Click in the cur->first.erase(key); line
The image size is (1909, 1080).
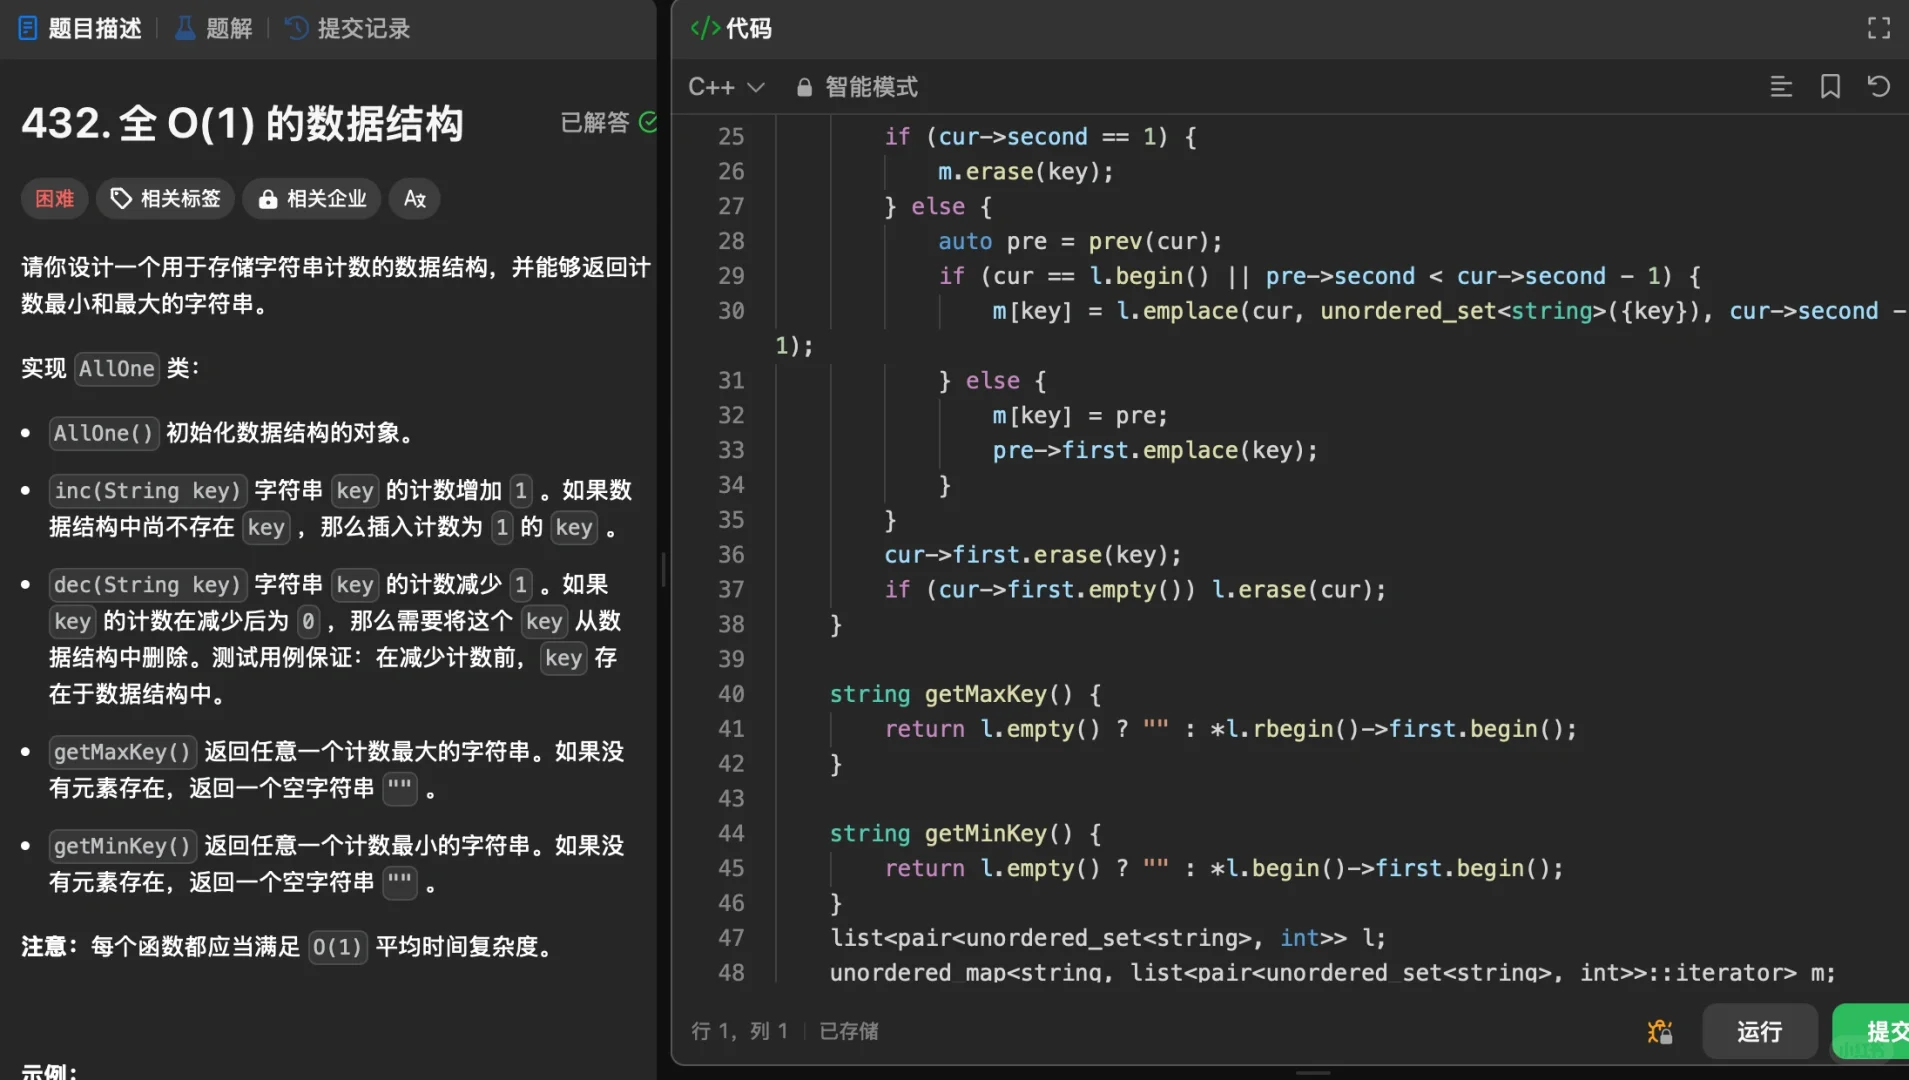tap(1033, 555)
